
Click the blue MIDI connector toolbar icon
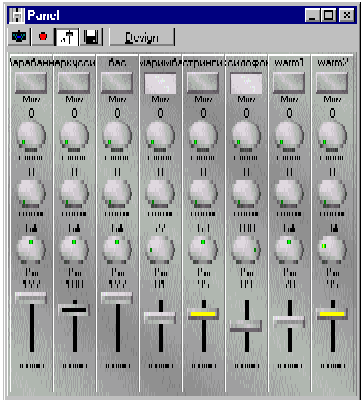coord(20,37)
